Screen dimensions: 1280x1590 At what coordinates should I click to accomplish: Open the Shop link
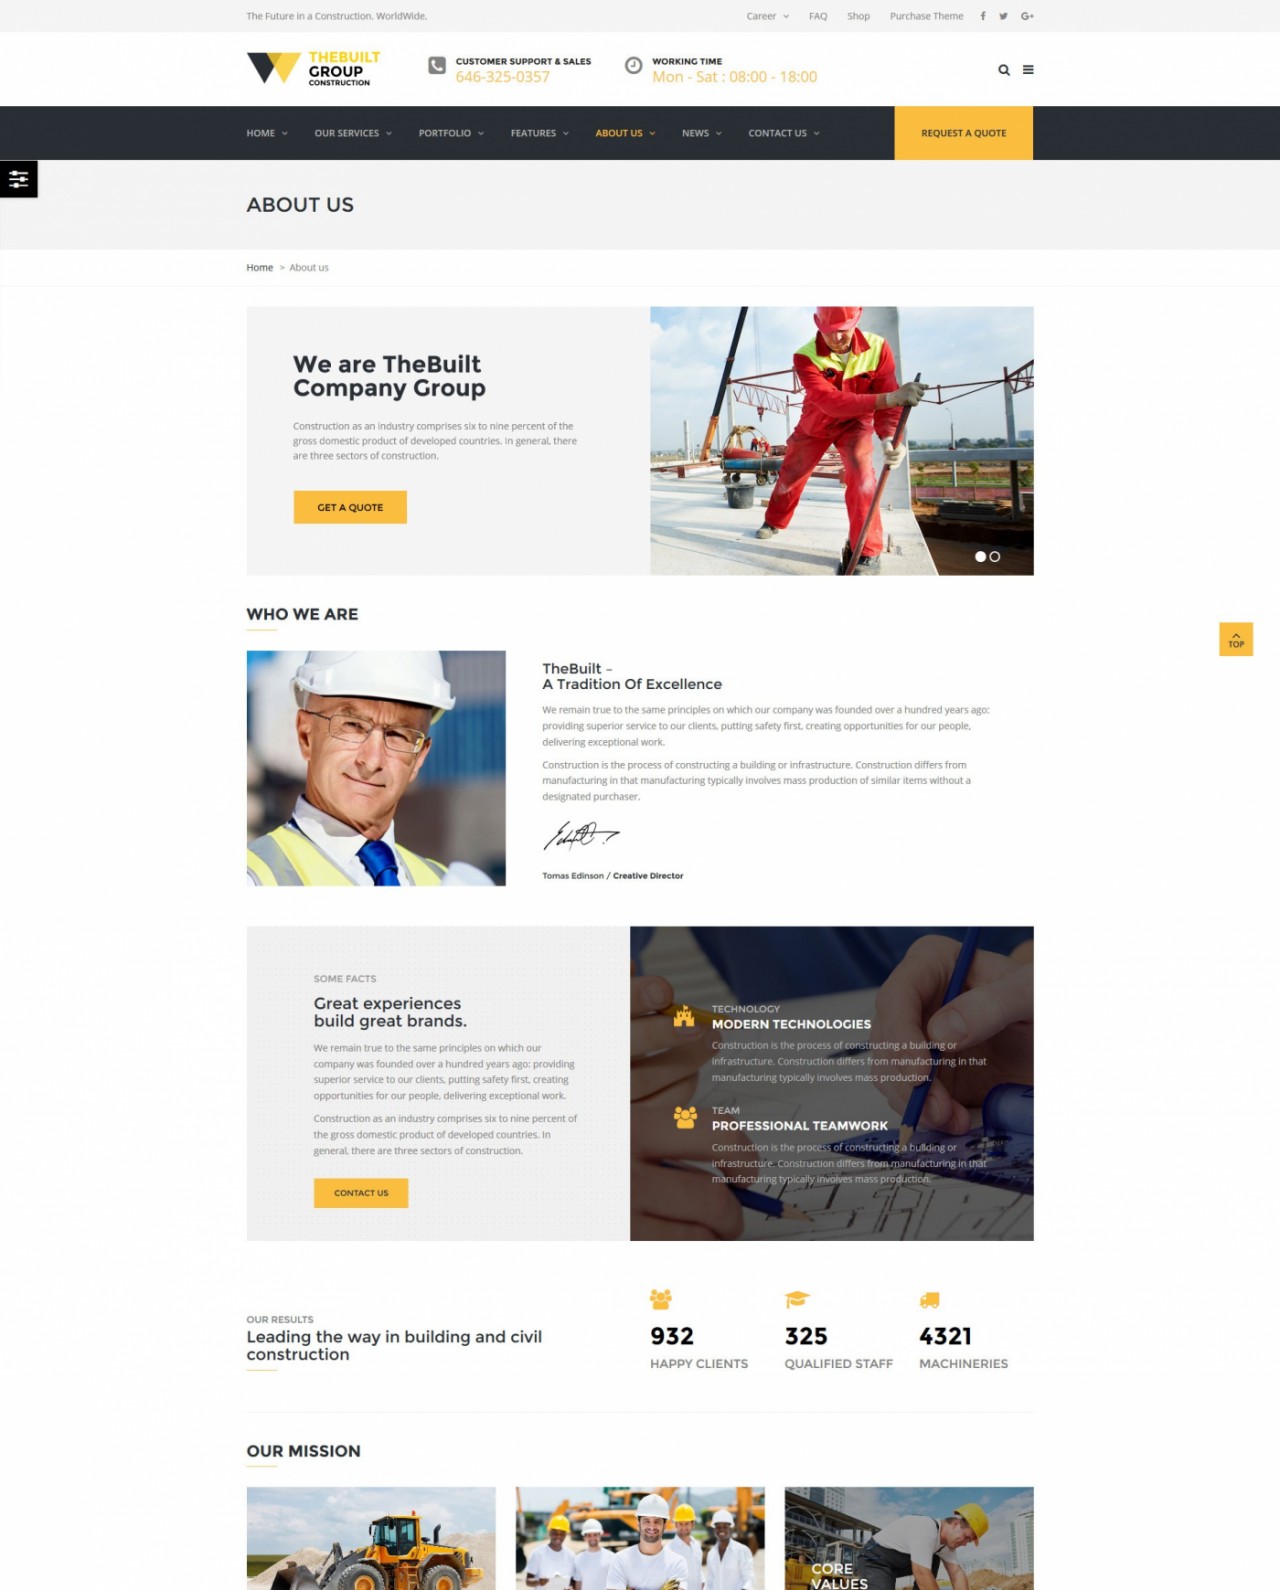pos(858,16)
